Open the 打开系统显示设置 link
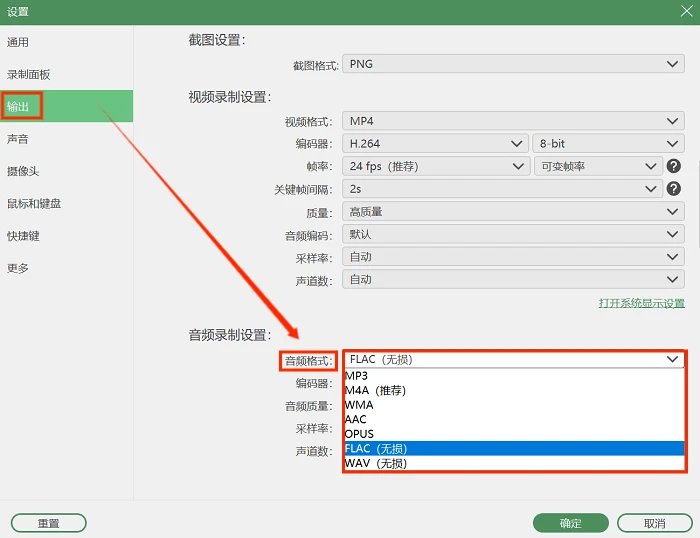Image resolution: width=700 pixels, height=538 pixels. [642, 303]
